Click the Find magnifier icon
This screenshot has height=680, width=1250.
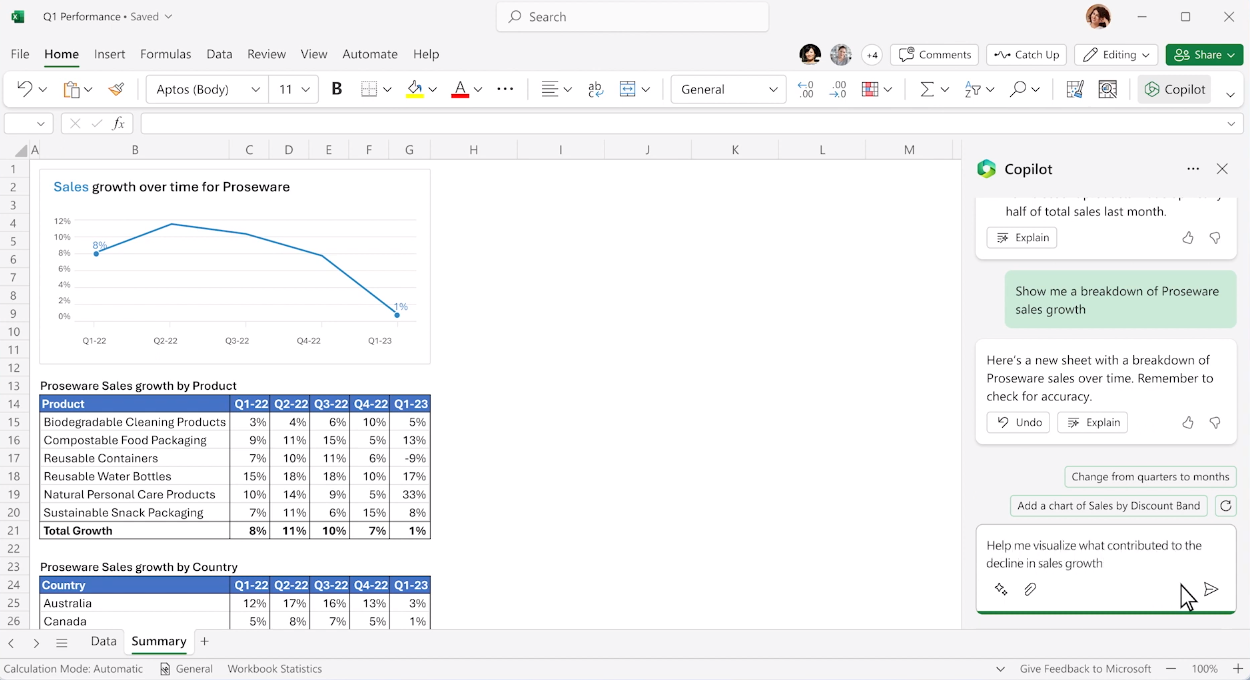1018,89
